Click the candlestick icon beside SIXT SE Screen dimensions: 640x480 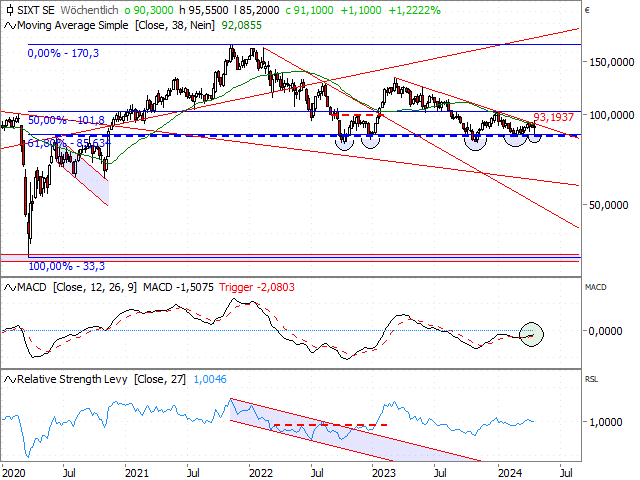coord(10,10)
